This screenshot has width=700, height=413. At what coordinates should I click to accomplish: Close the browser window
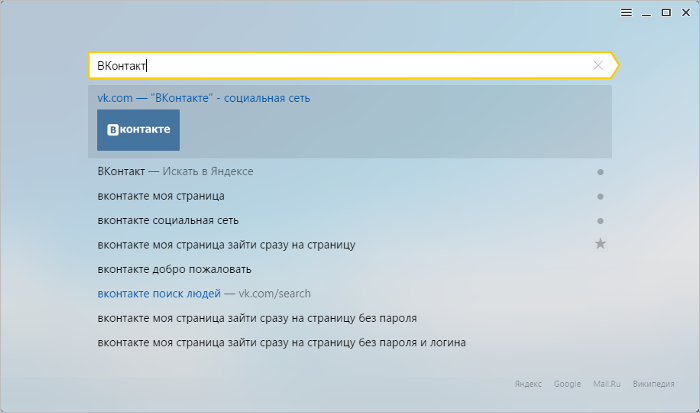pyautogui.click(x=686, y=13)
